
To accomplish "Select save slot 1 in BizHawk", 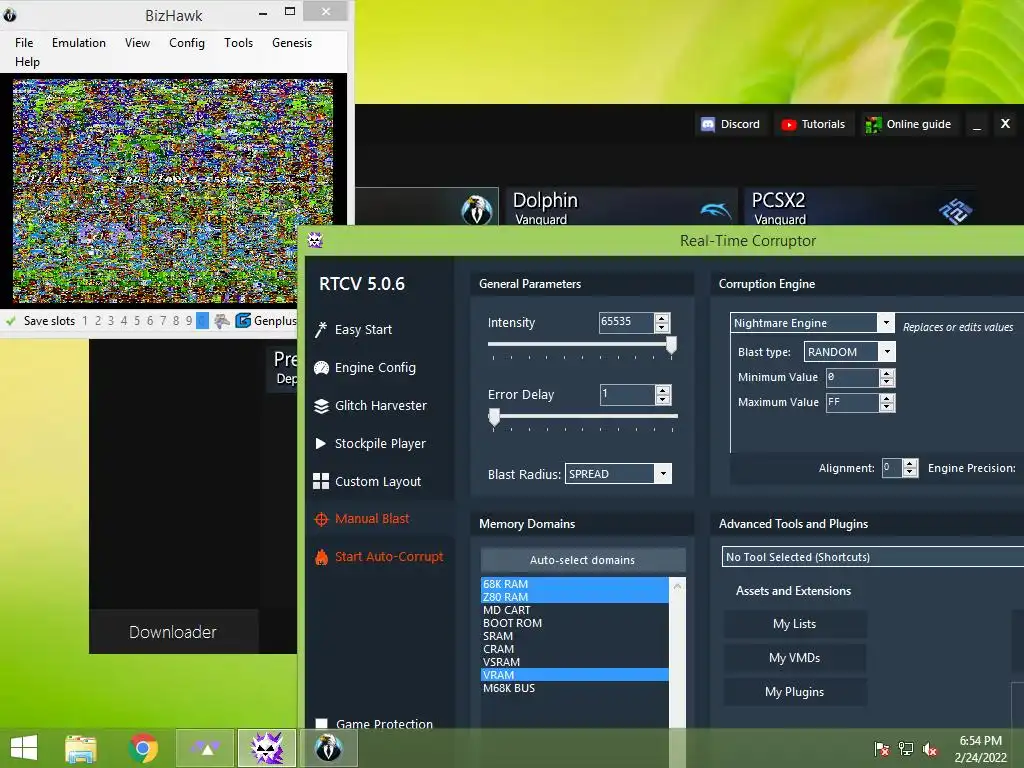I will [85, 321].
